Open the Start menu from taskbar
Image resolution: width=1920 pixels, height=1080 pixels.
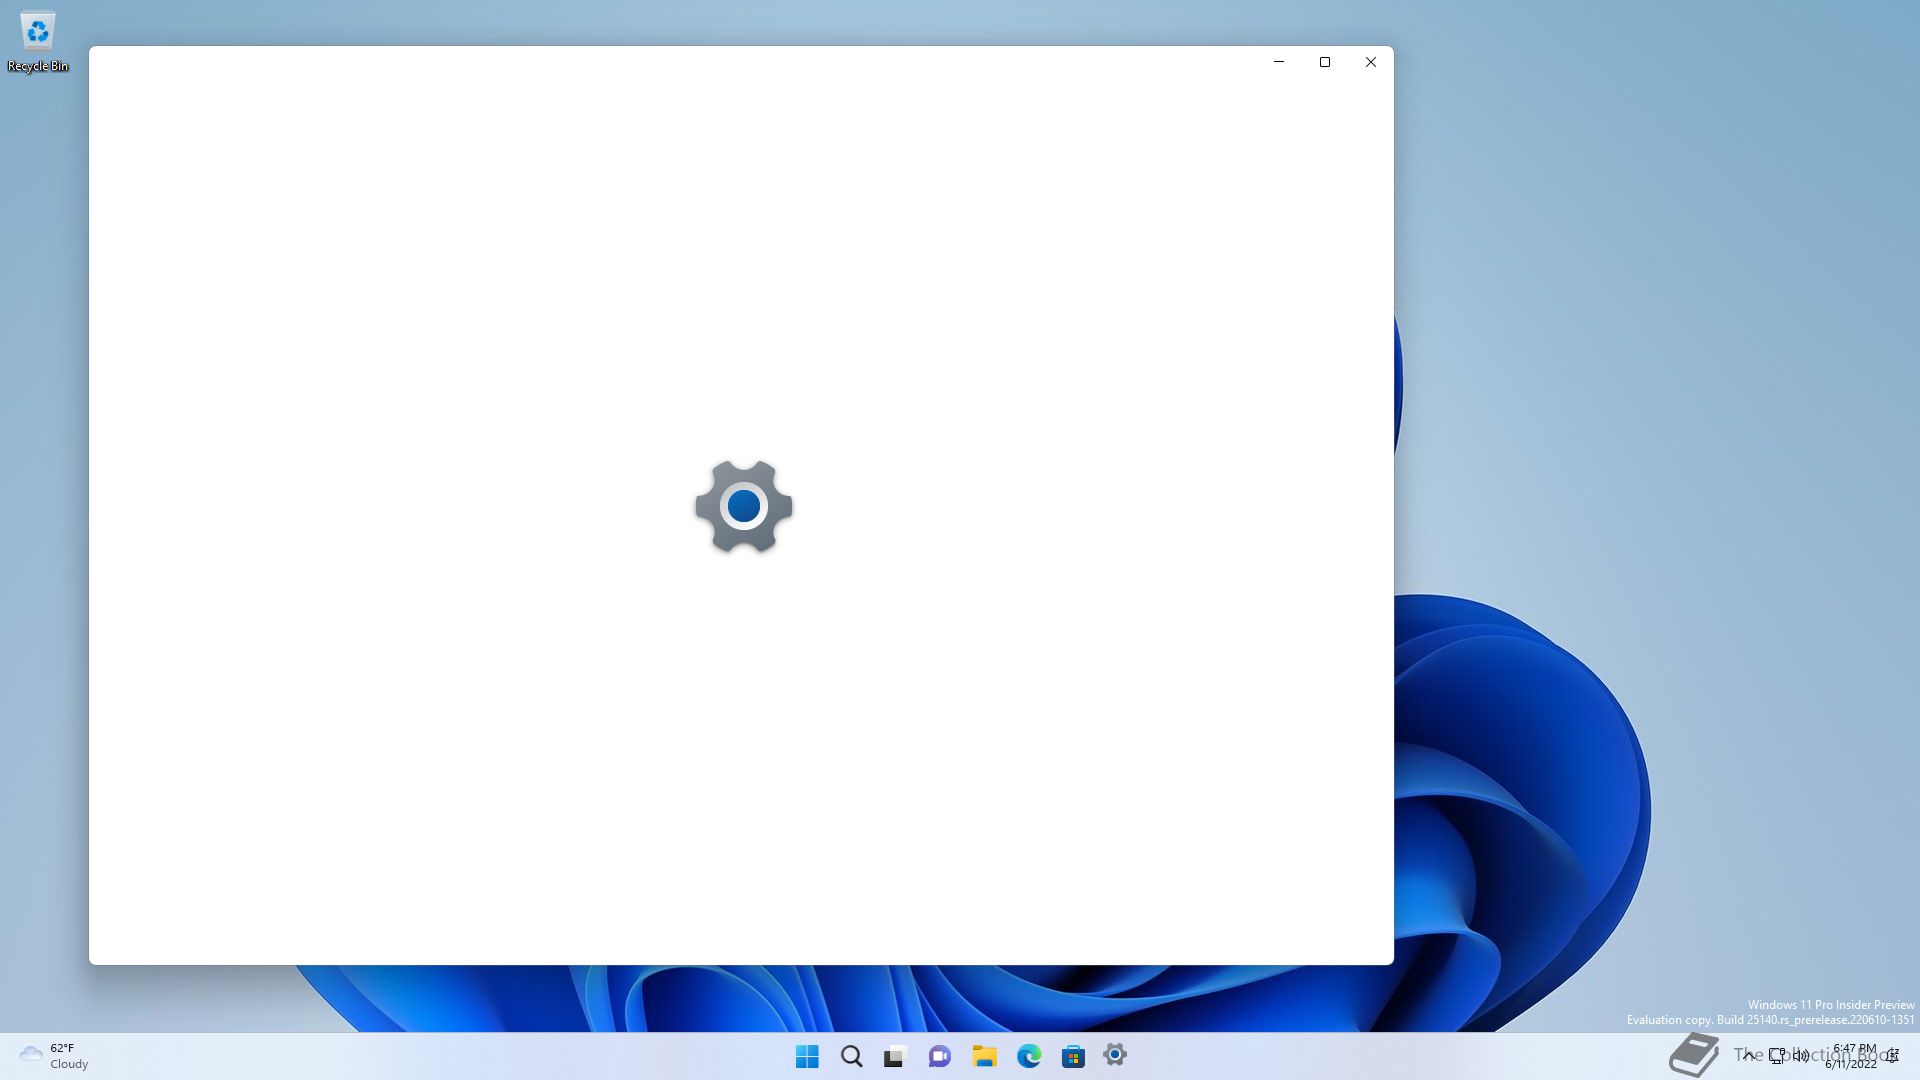[x=807, y=1056]
